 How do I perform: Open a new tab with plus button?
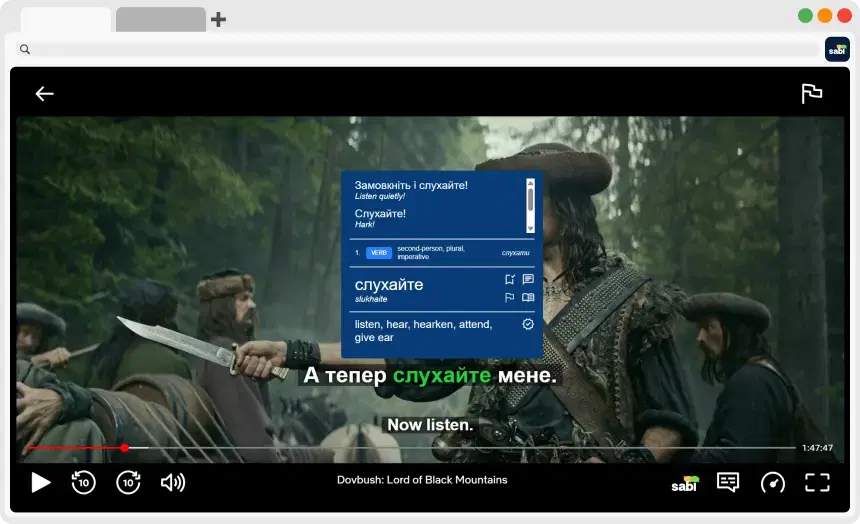tap(218, 20)
